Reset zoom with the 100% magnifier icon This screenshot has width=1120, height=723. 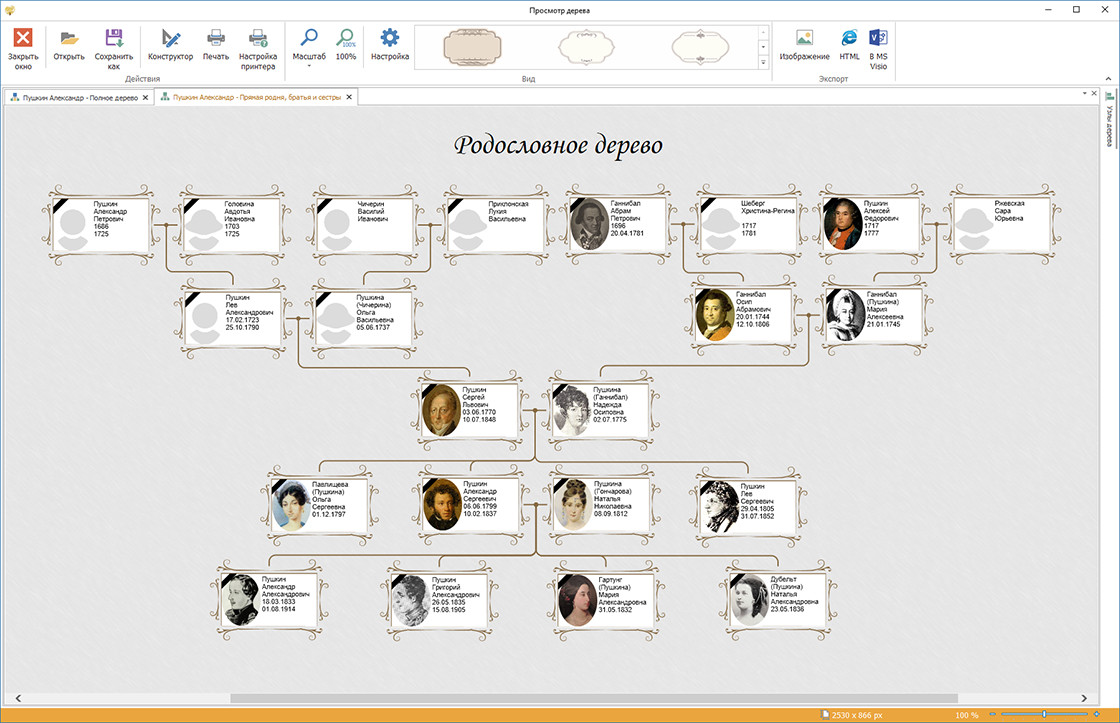coord(346,39)
